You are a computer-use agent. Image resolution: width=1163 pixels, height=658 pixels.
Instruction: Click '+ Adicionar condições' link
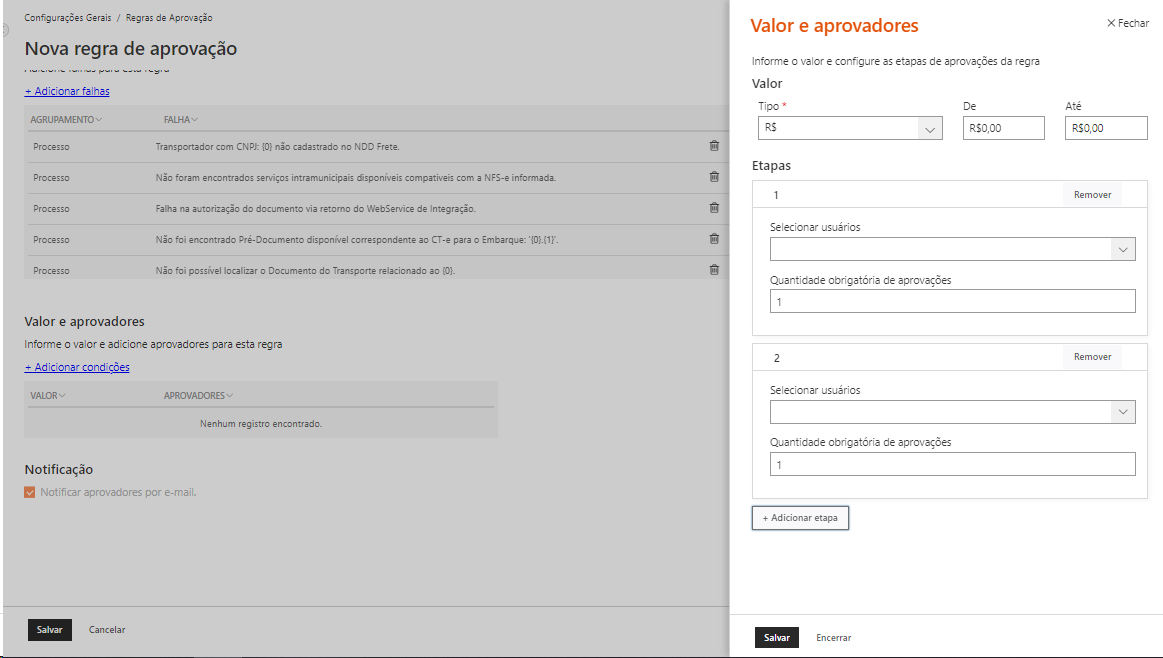pos(77,367)
